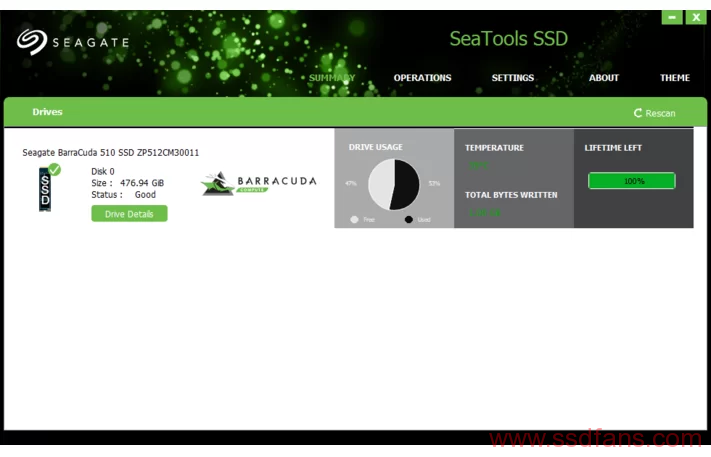Switch to the OPERATIONS tab

pyautogui.click(x=422, y=78)
